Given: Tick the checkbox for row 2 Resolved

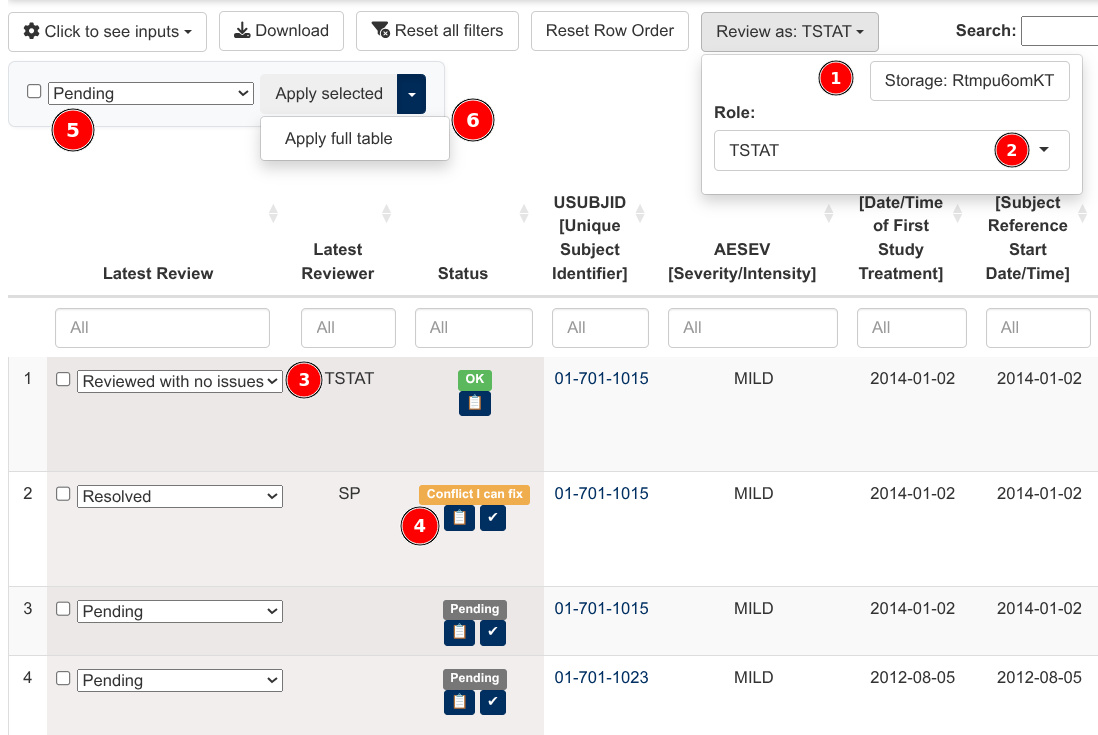Looking at the screenshot, I should 63,494.
